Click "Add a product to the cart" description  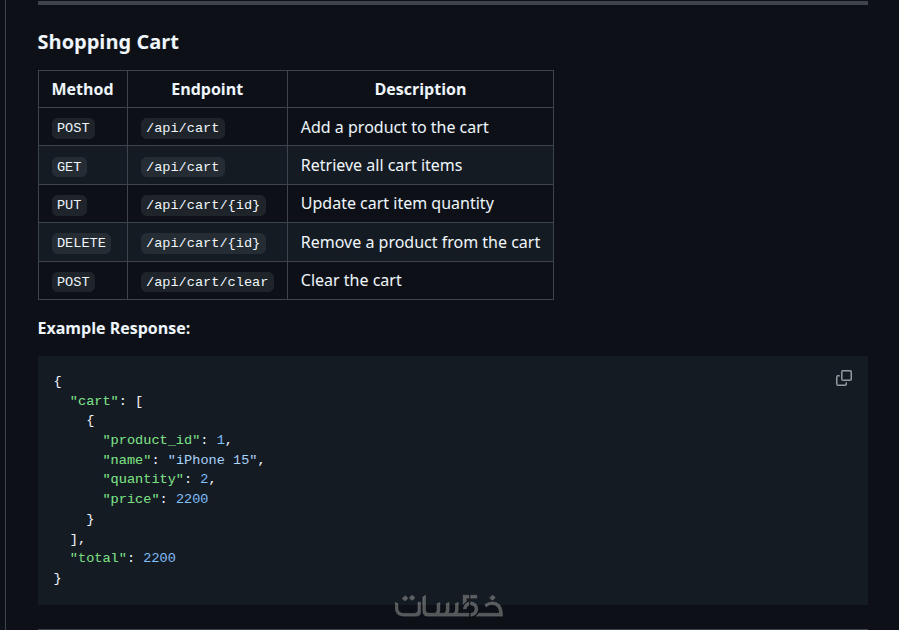395,127
